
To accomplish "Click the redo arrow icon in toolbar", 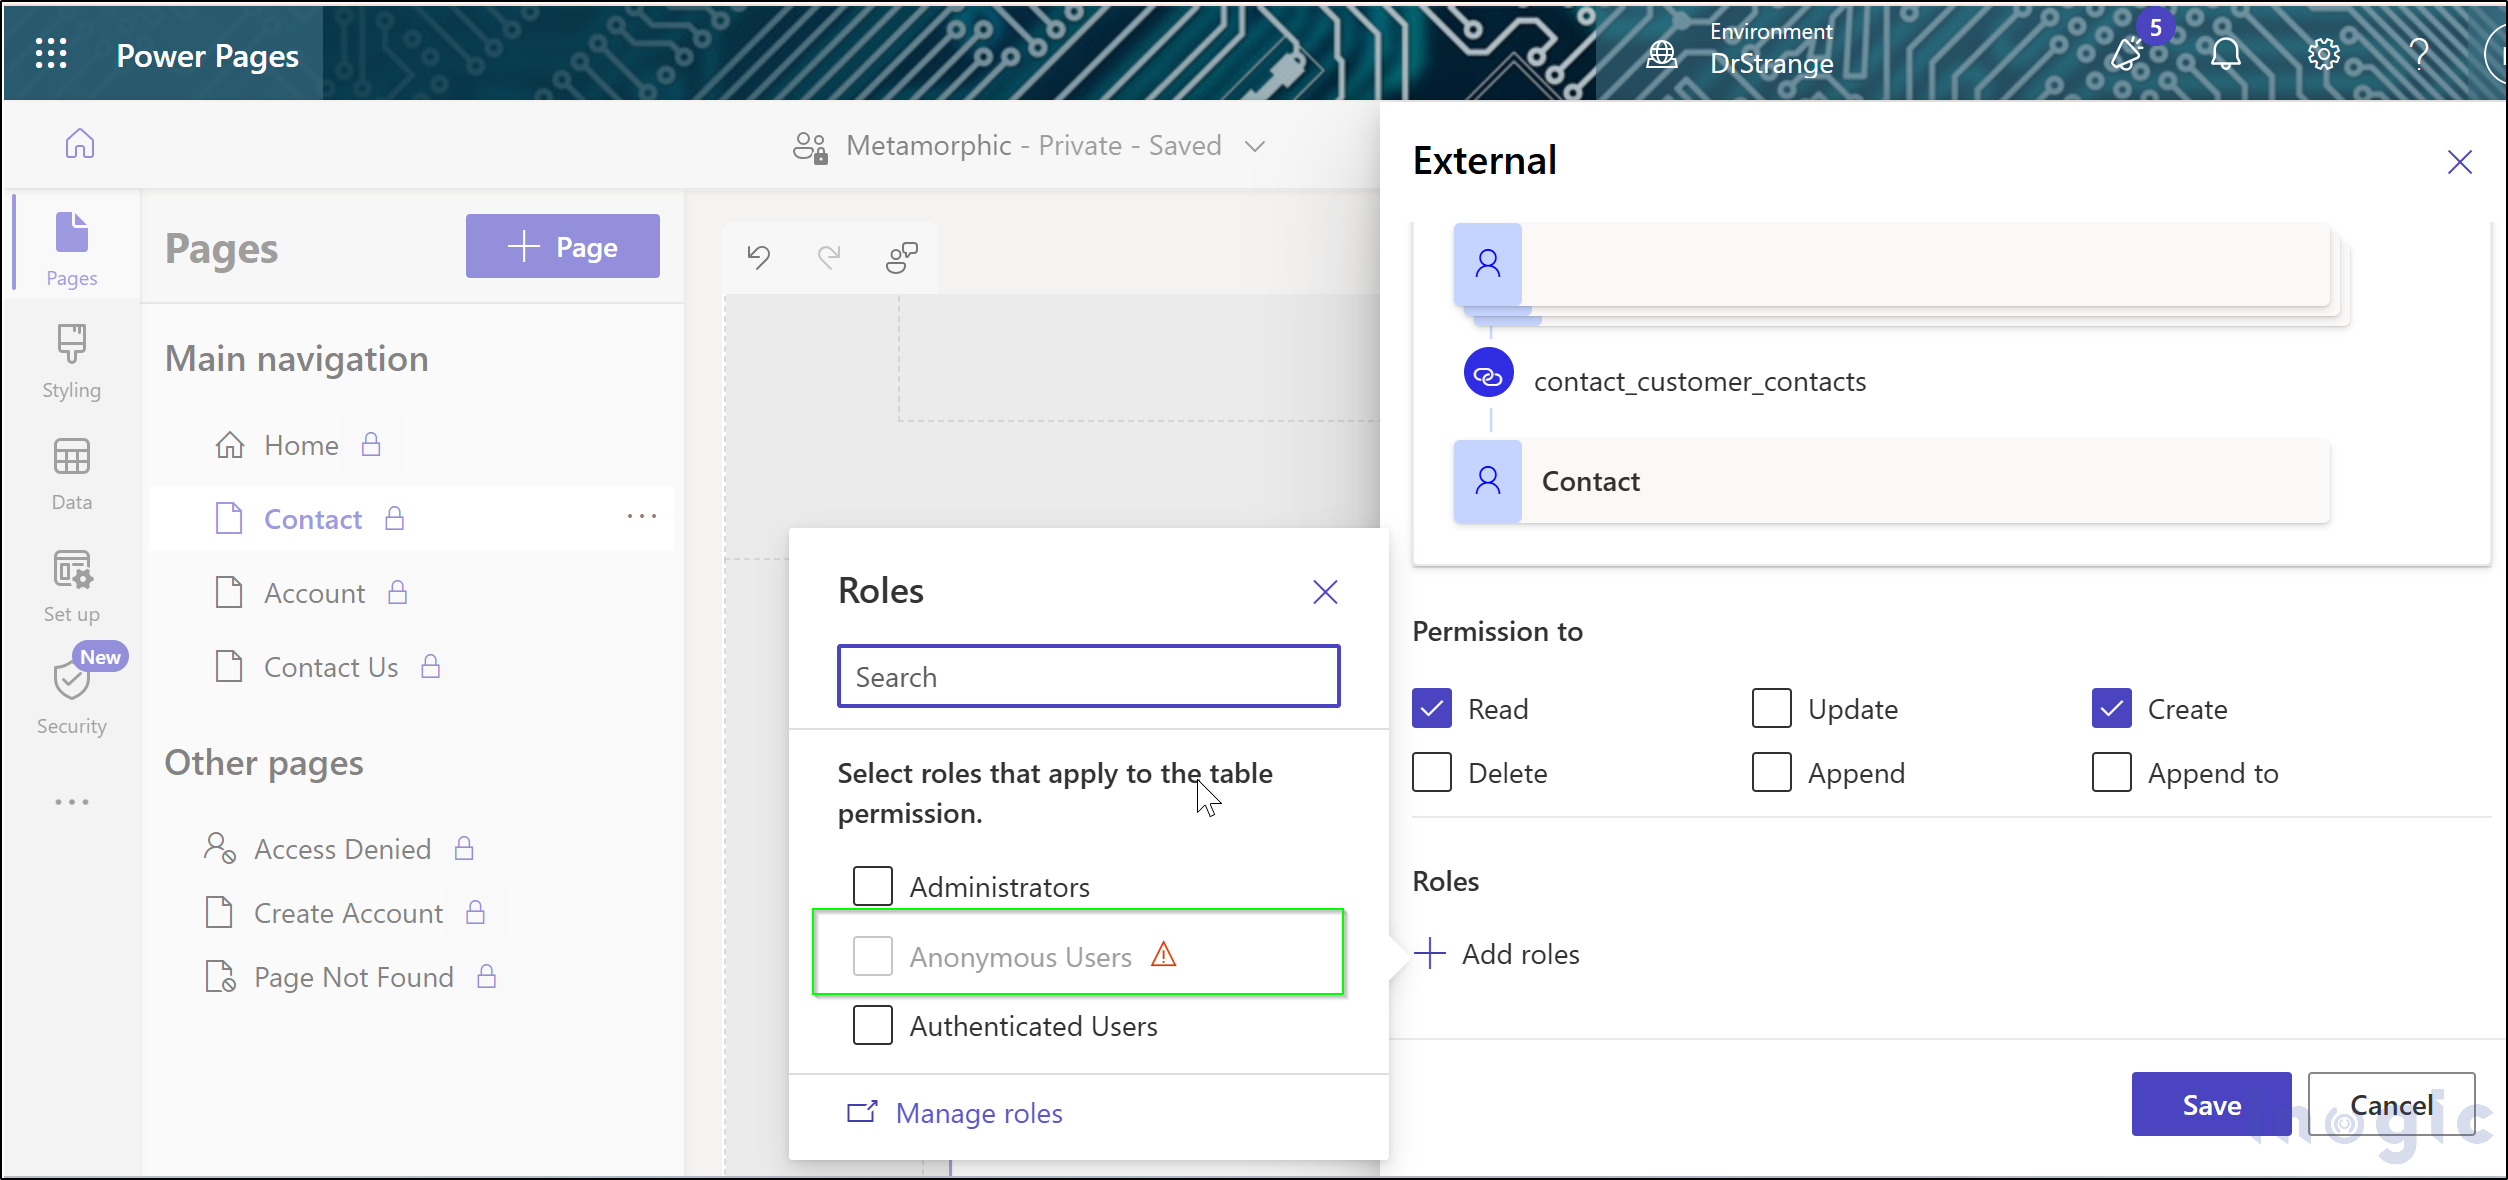I will click(x=830, y=254).
